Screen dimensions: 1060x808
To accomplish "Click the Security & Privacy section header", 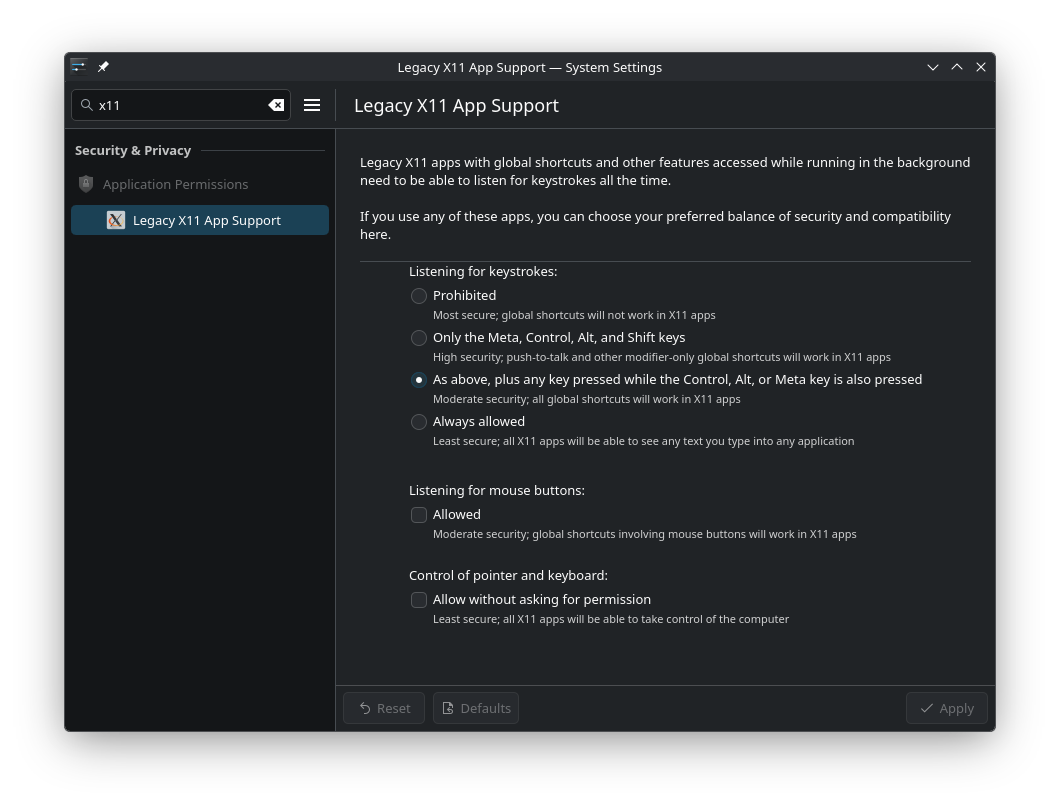I will [x=133, y=150].
